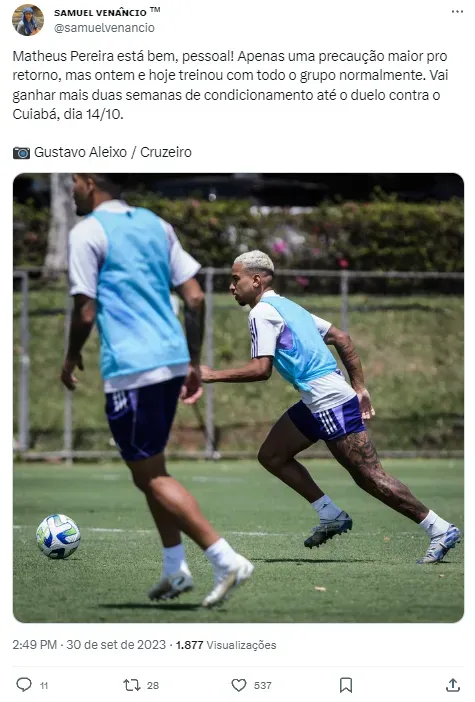
Task: Open the Matheus Pereira training photo
Action: click(x=238, y=398)
